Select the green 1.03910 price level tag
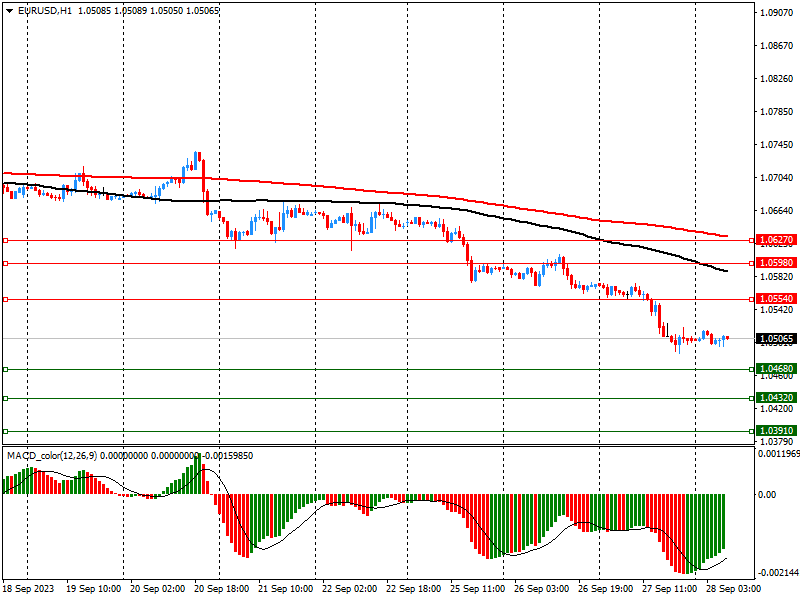Image resolution: width=800 pixels, height=600 pixels. [776, 431]
